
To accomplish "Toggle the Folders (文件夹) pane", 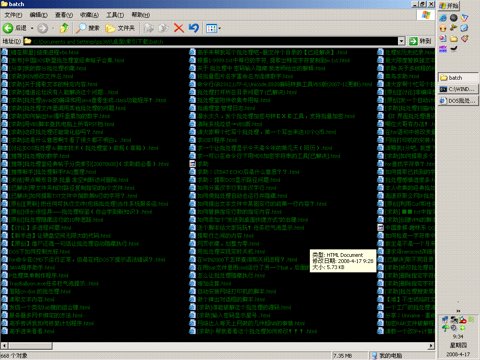I will point(120,28).
